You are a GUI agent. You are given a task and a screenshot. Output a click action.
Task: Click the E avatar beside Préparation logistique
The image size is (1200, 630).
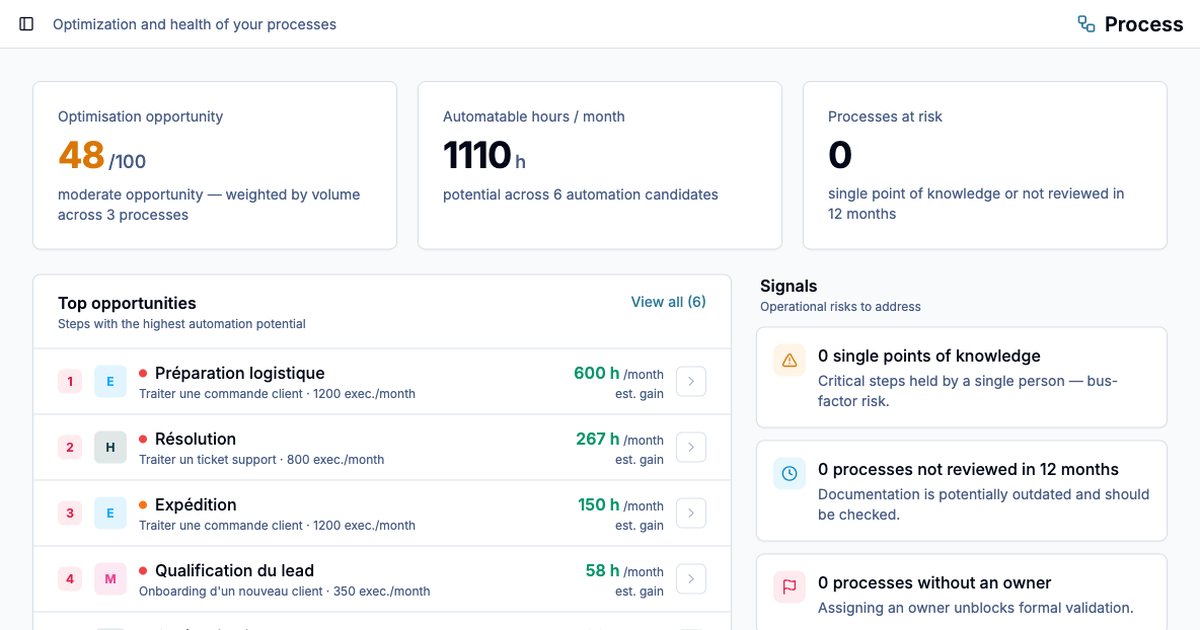[110, 381]
